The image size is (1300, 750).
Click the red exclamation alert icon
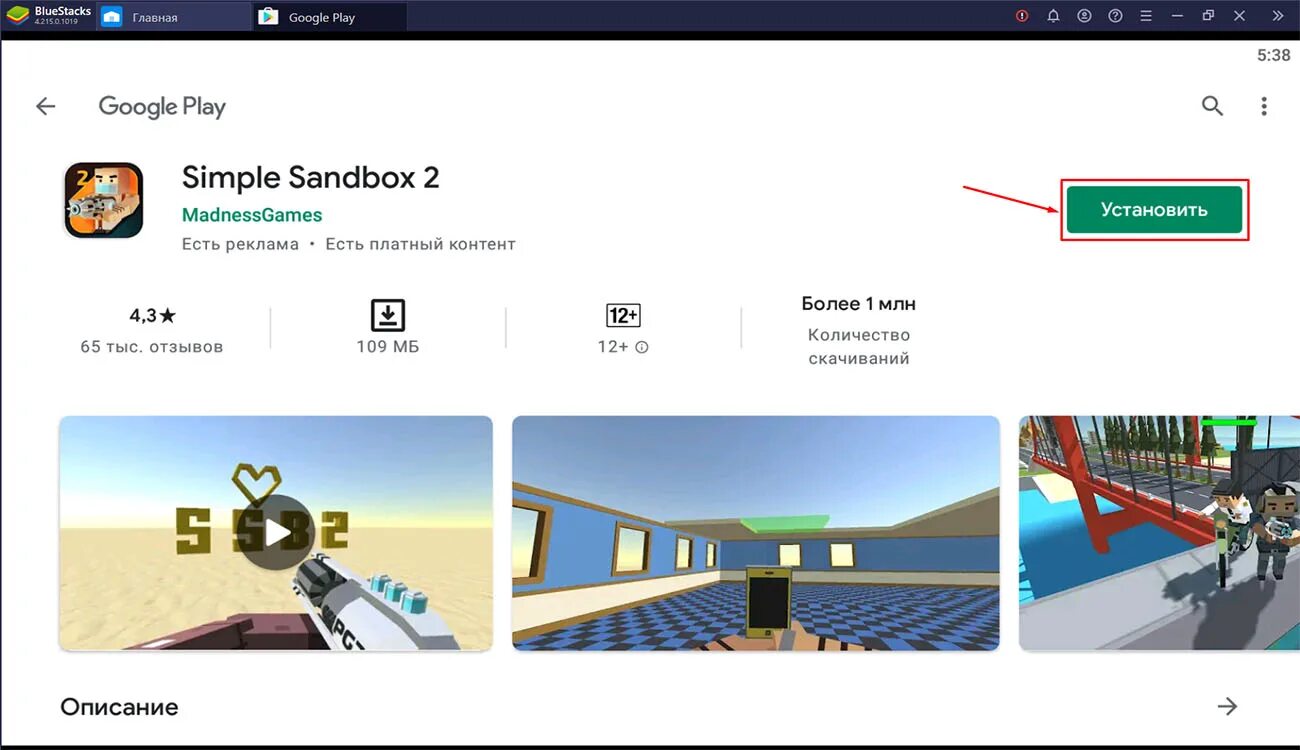(1020, 15)
